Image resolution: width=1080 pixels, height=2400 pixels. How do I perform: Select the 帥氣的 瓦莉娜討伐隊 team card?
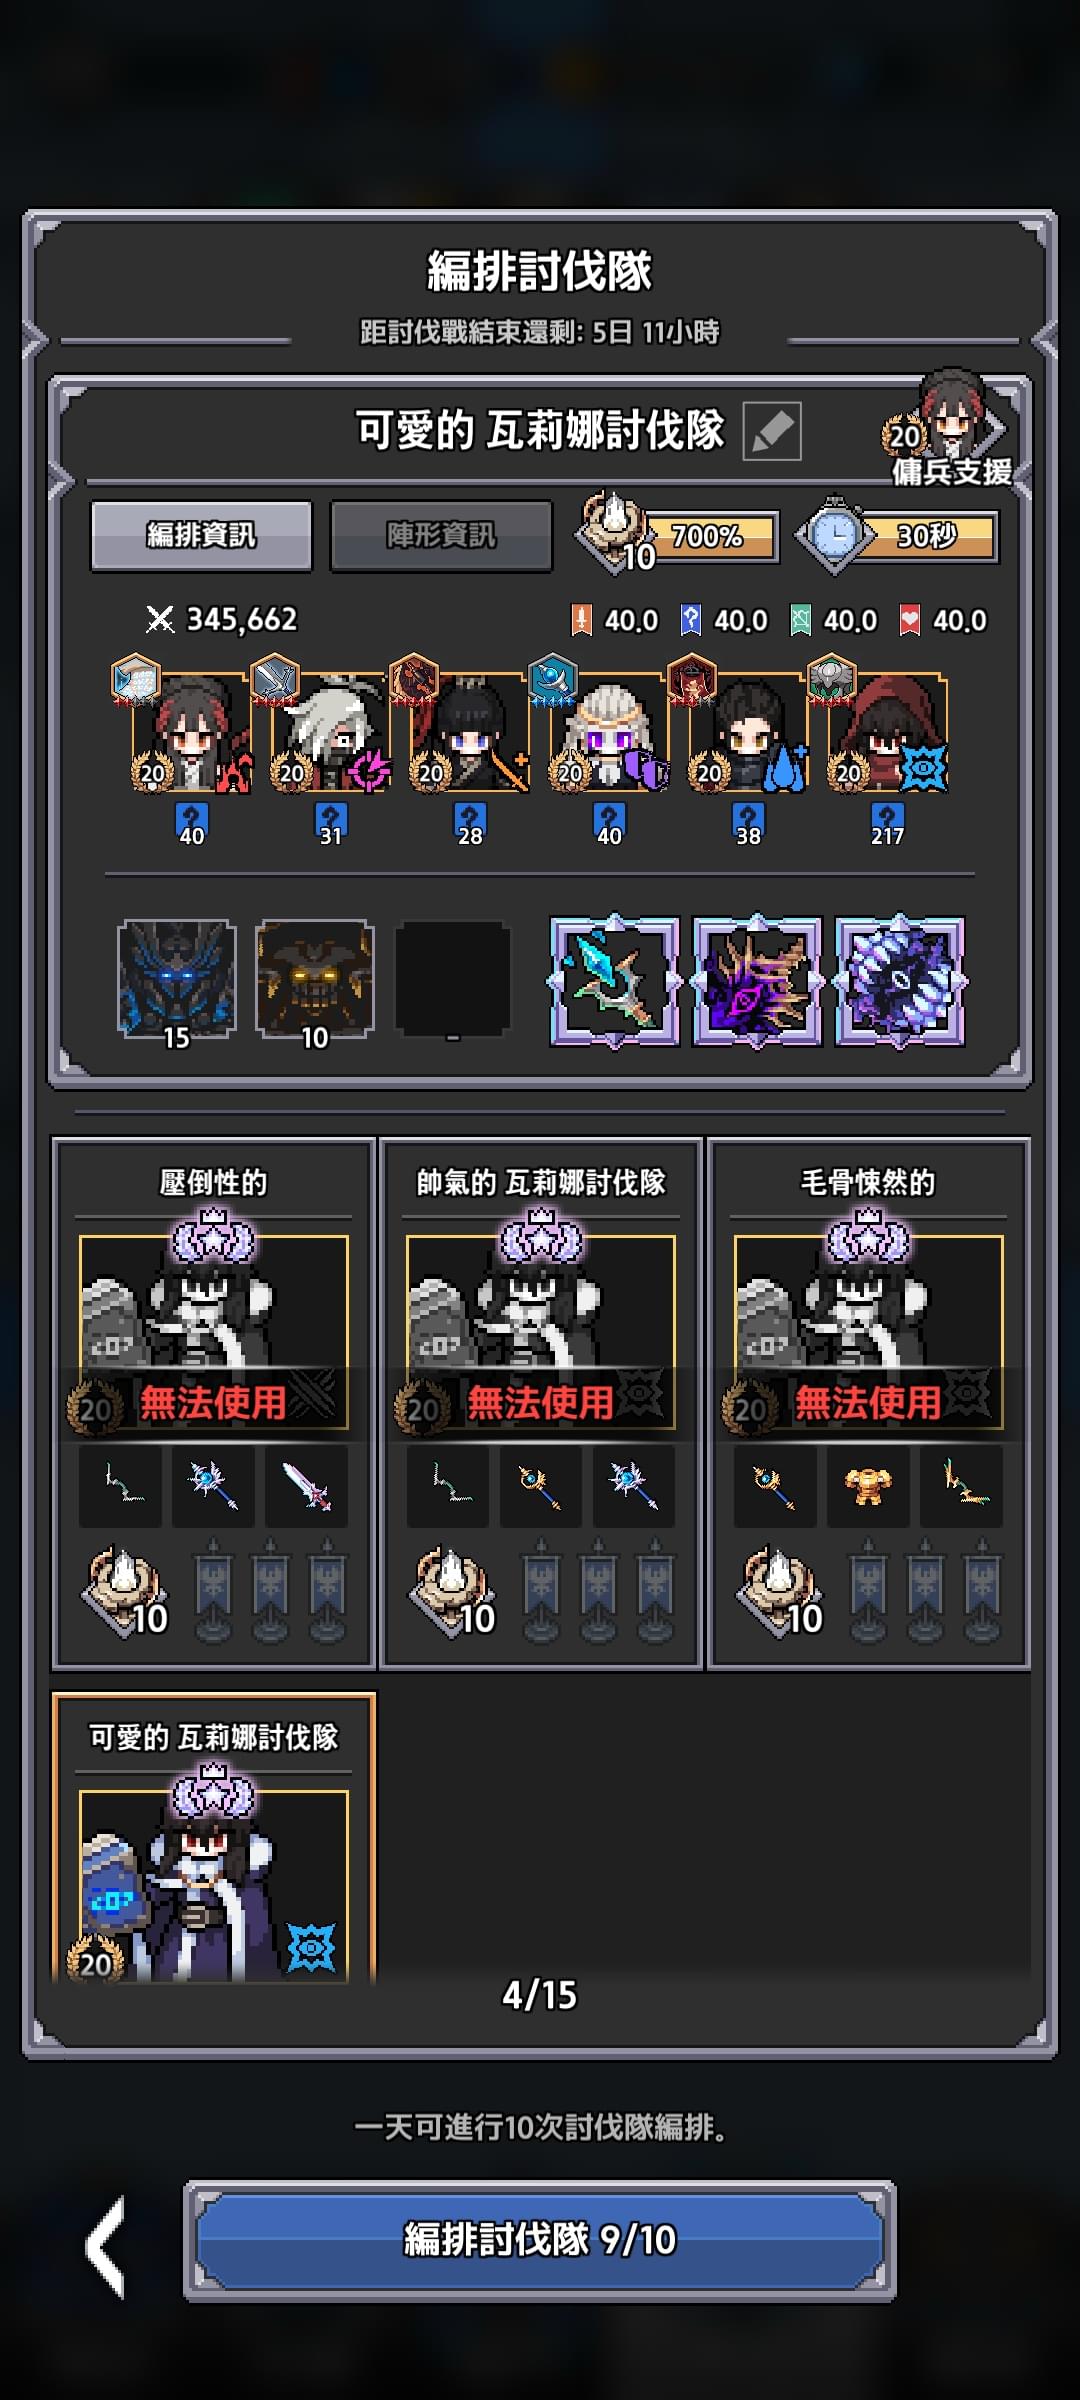(x=541, y=1404)
